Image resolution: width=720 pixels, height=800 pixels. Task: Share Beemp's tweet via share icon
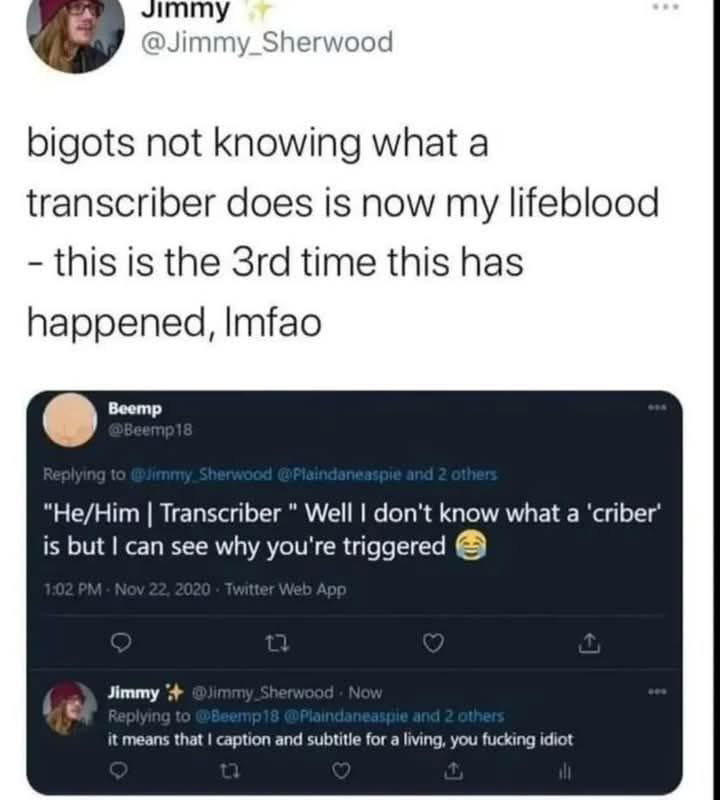589,643
